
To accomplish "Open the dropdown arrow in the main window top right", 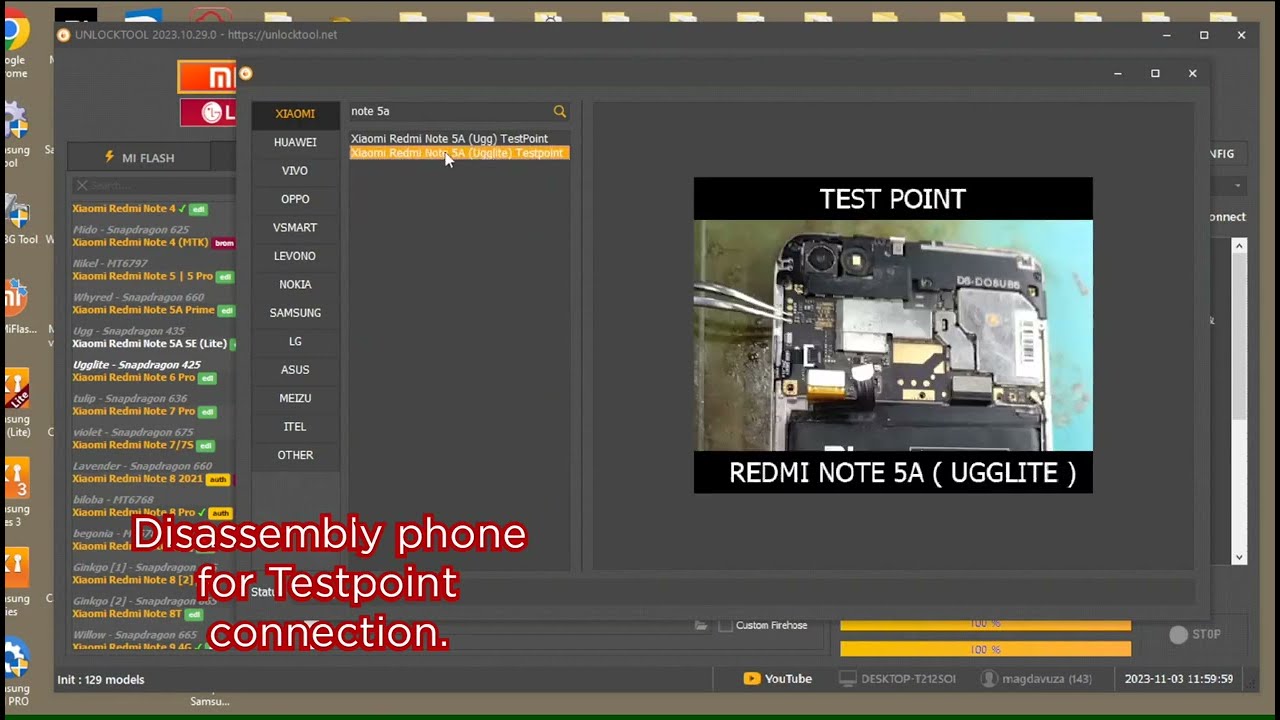I will (1238, 186).
